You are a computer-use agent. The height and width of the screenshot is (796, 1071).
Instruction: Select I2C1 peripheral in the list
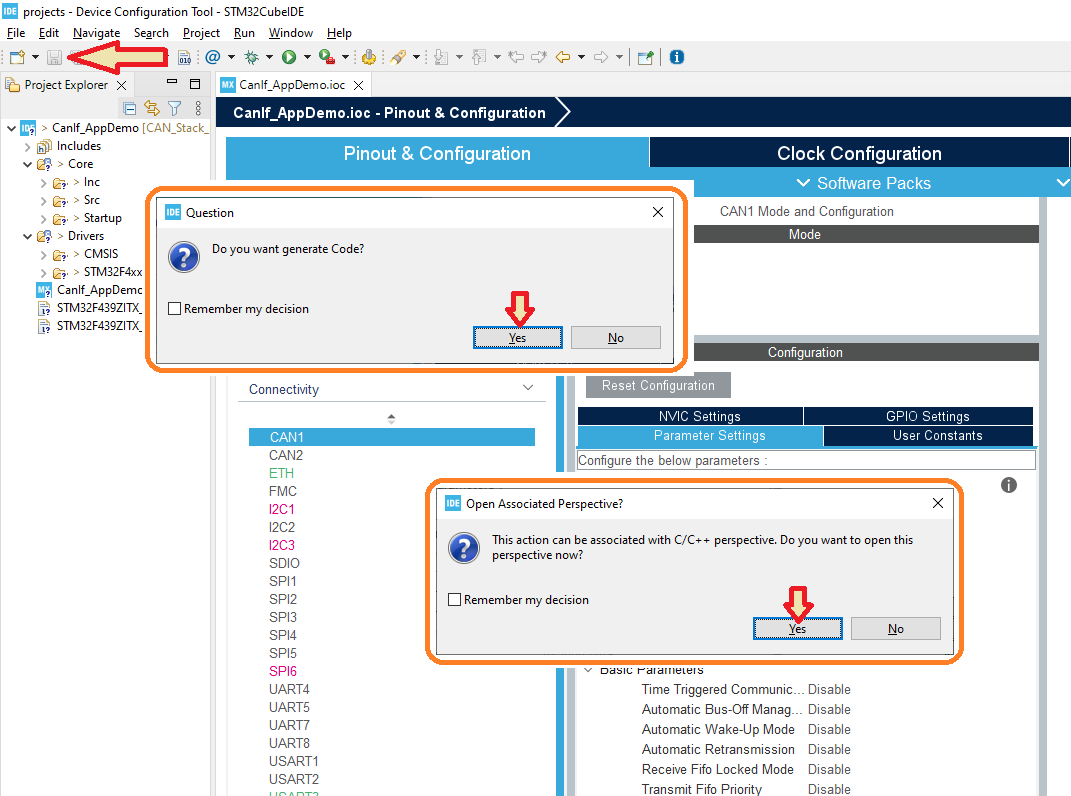(281, 509)
